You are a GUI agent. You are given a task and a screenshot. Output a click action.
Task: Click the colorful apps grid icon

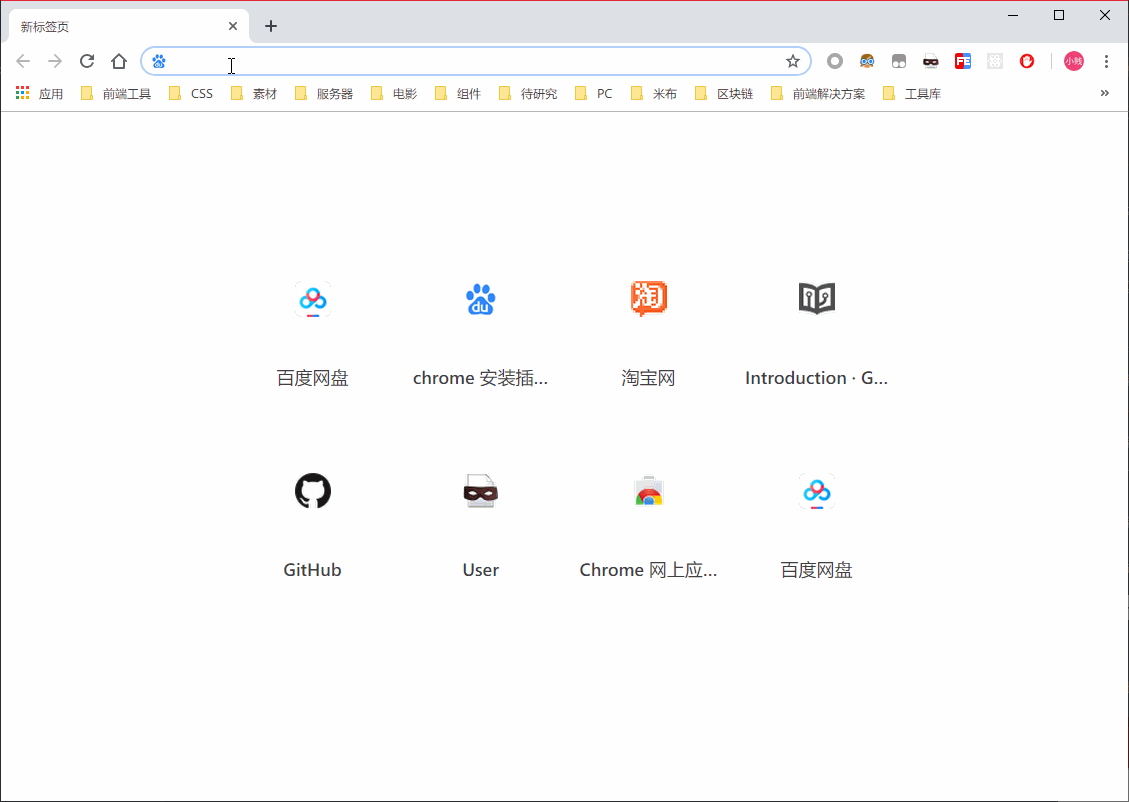coord(22,92)
